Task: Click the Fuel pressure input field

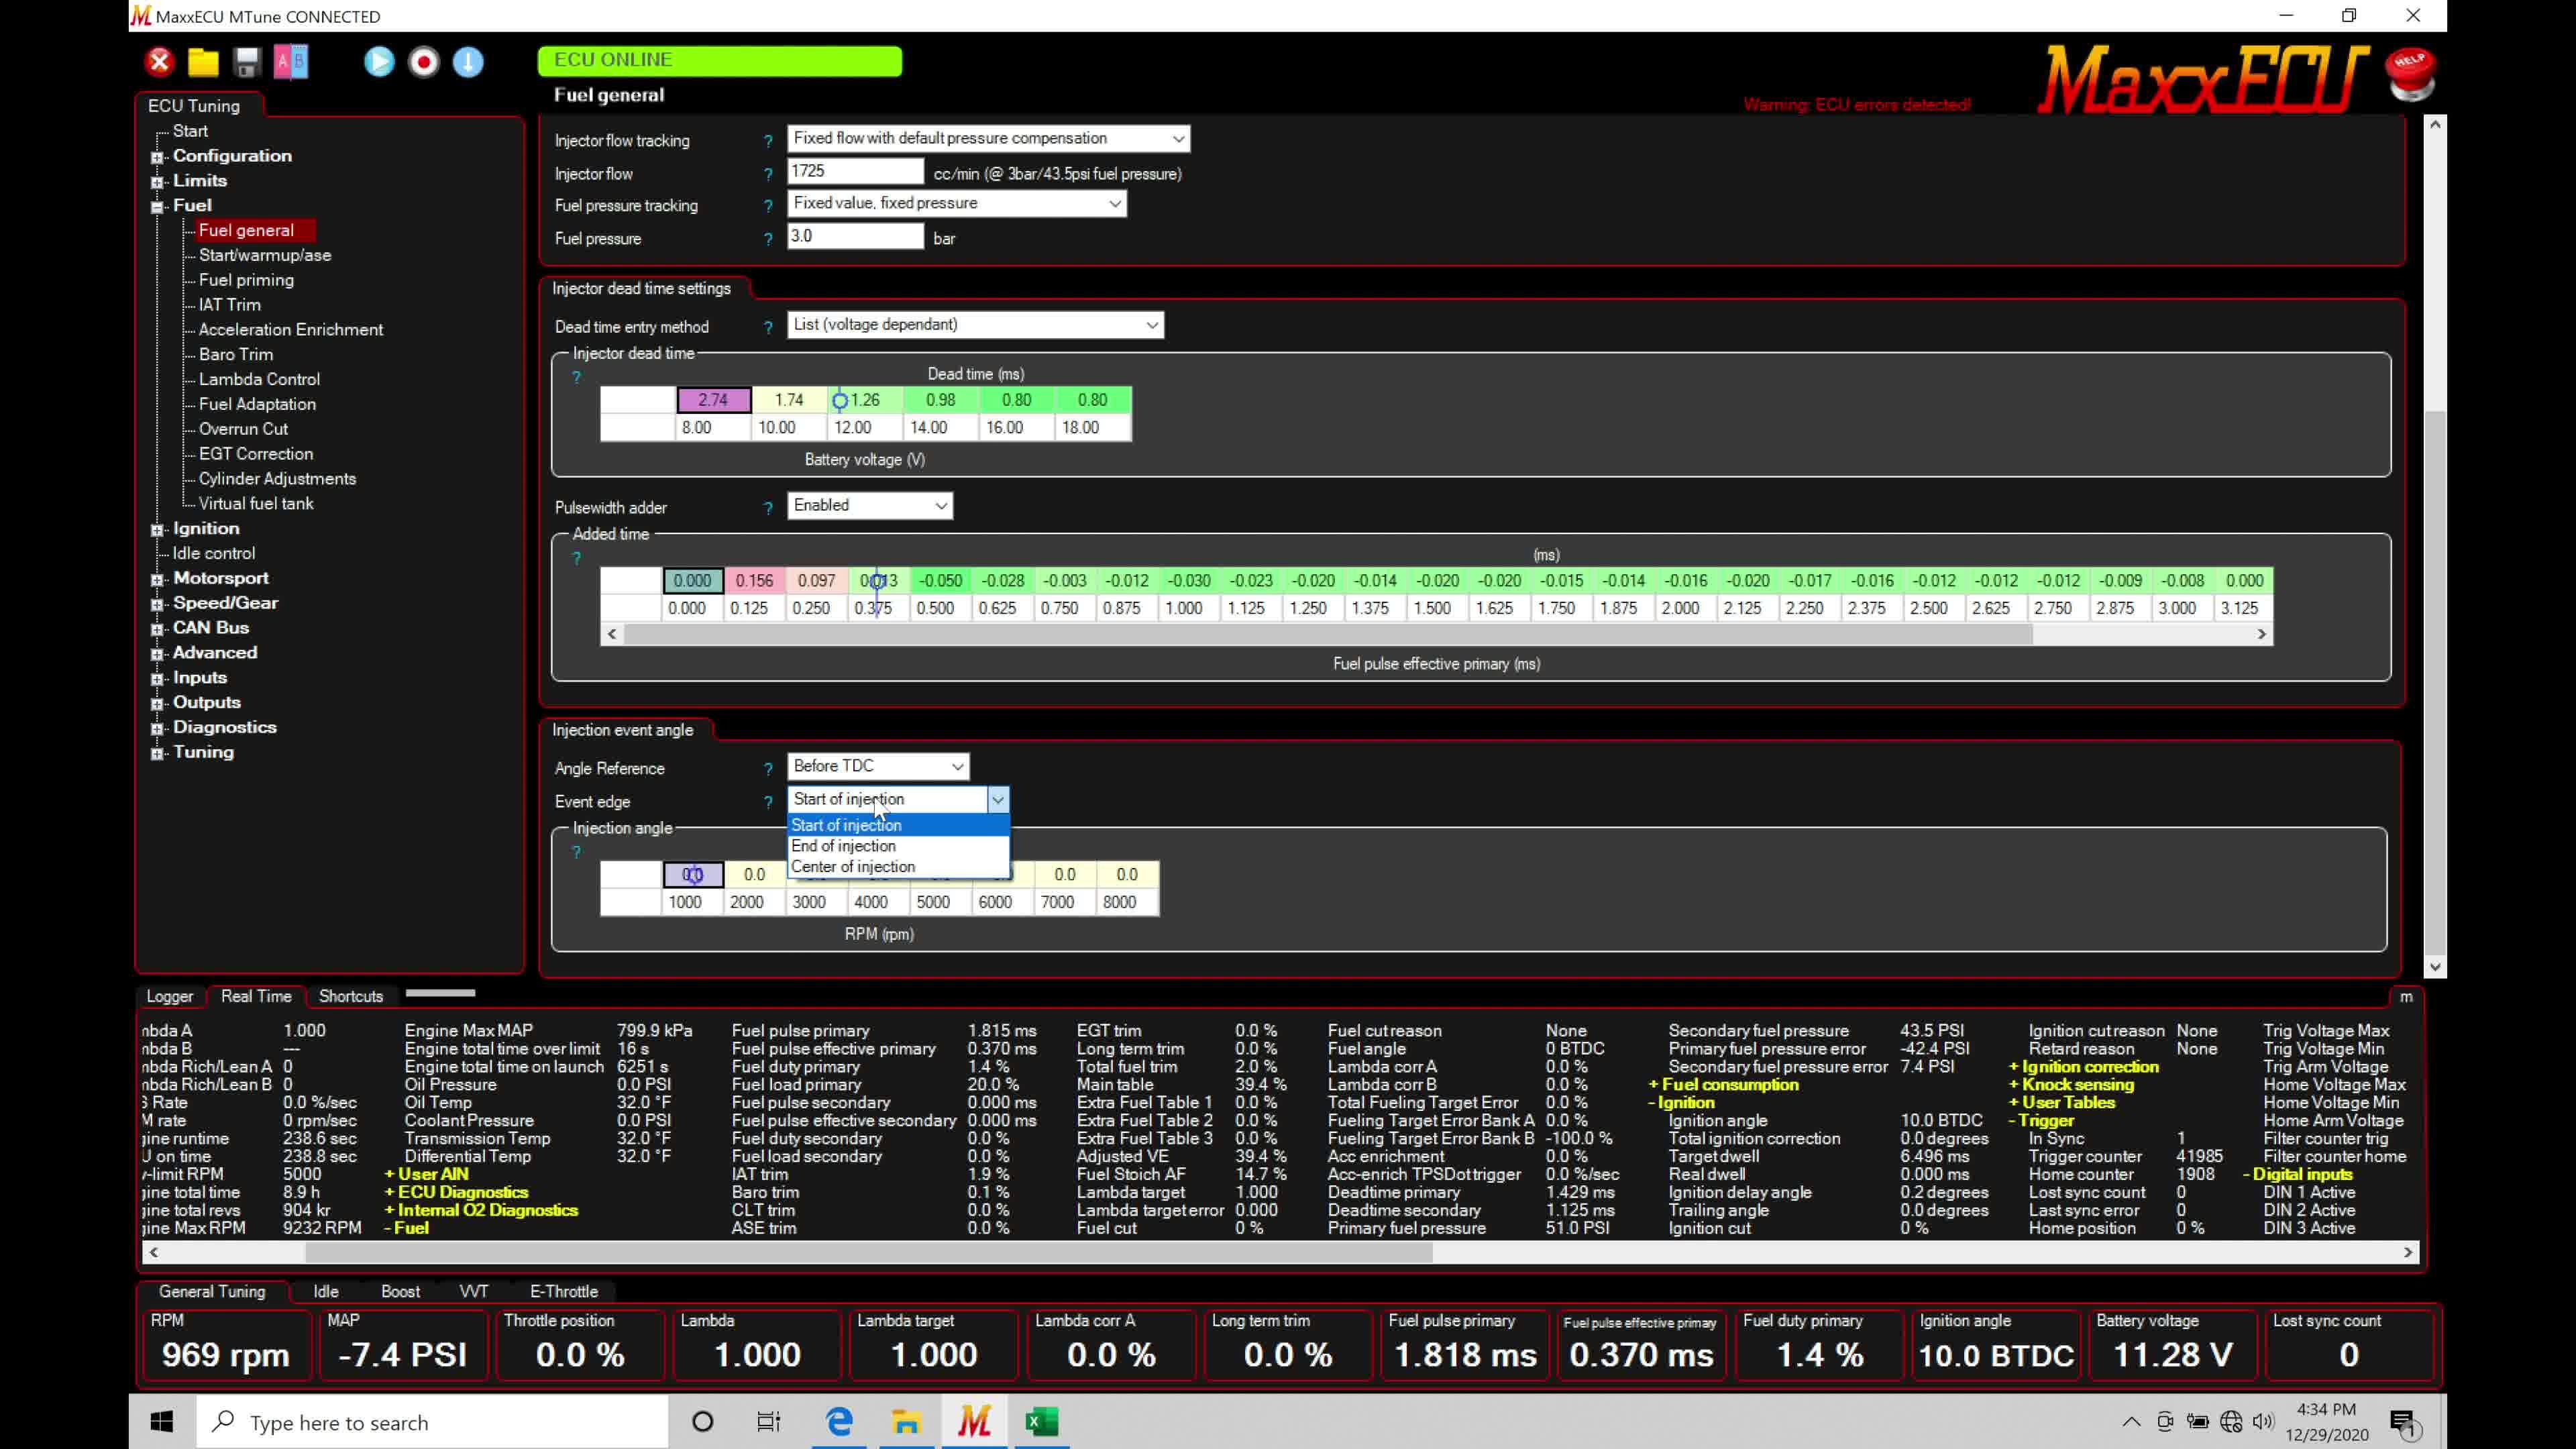Action: pyautogui.click(x=855, y=237)
